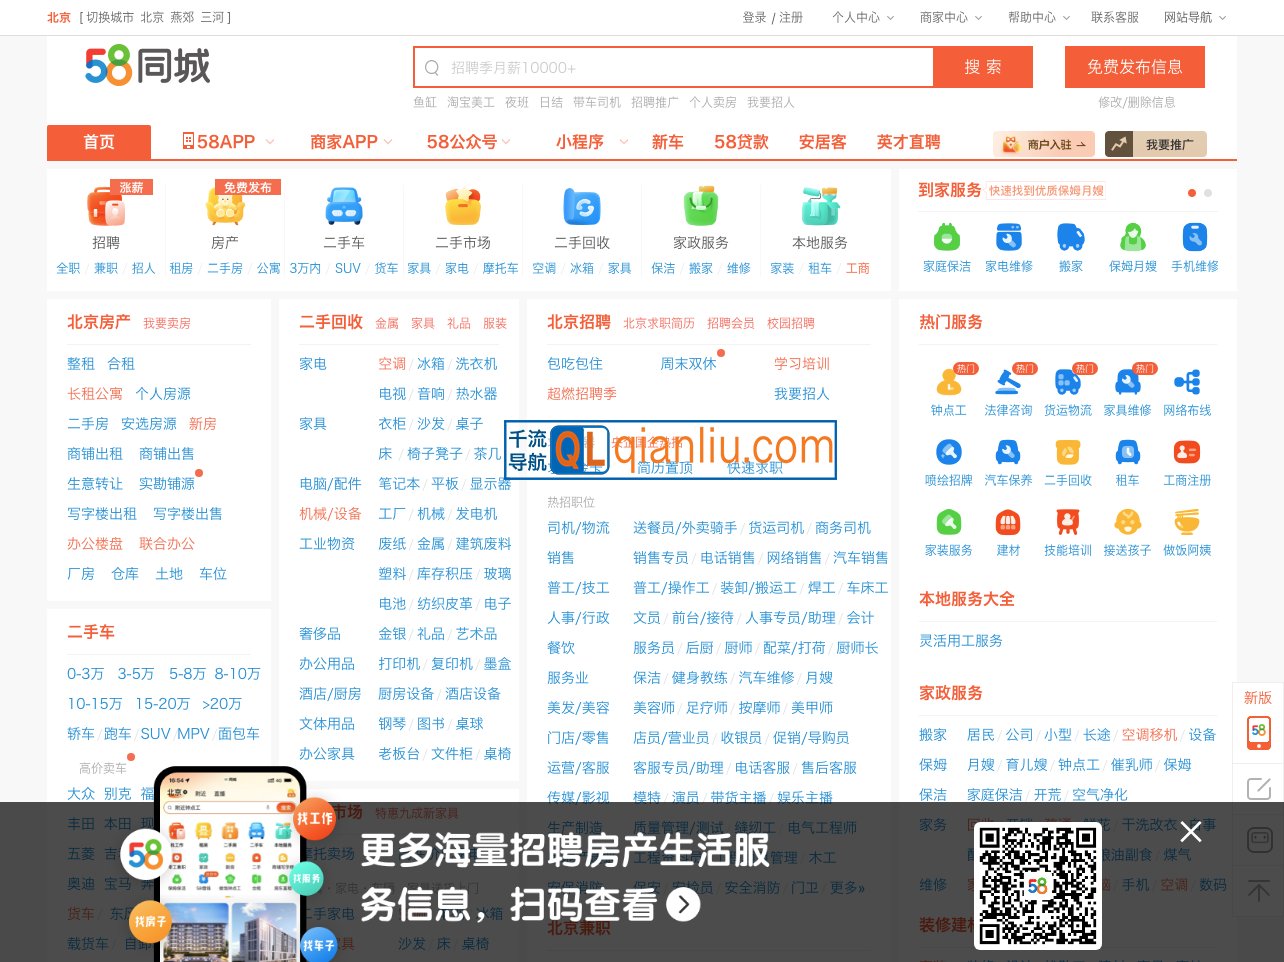Screen dimensions: 1284x962
Task: Select the 二手市场 category icon
Action: [462, 207]
